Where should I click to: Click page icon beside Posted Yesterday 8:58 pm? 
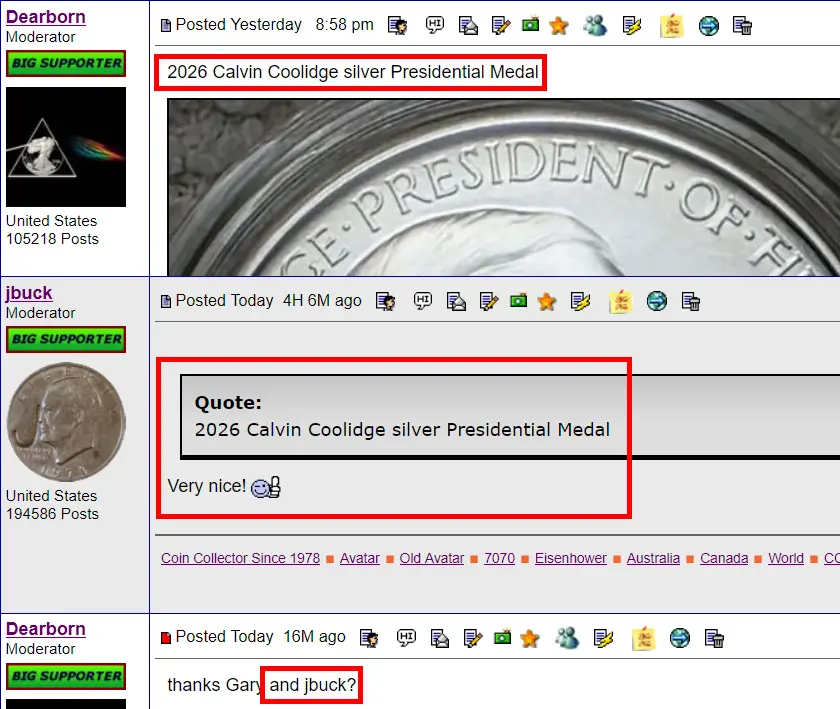(x=166, y=25)
